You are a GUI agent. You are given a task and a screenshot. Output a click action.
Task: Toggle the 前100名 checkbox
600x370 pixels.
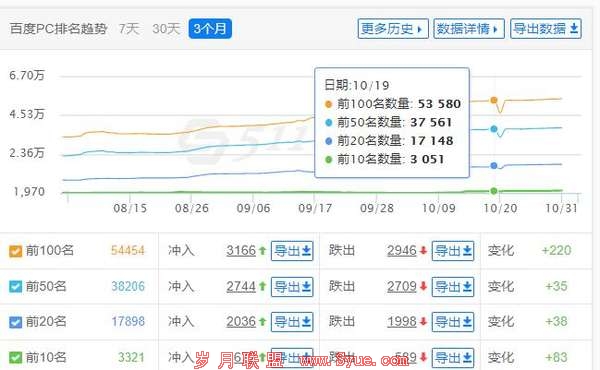[15, 251]
